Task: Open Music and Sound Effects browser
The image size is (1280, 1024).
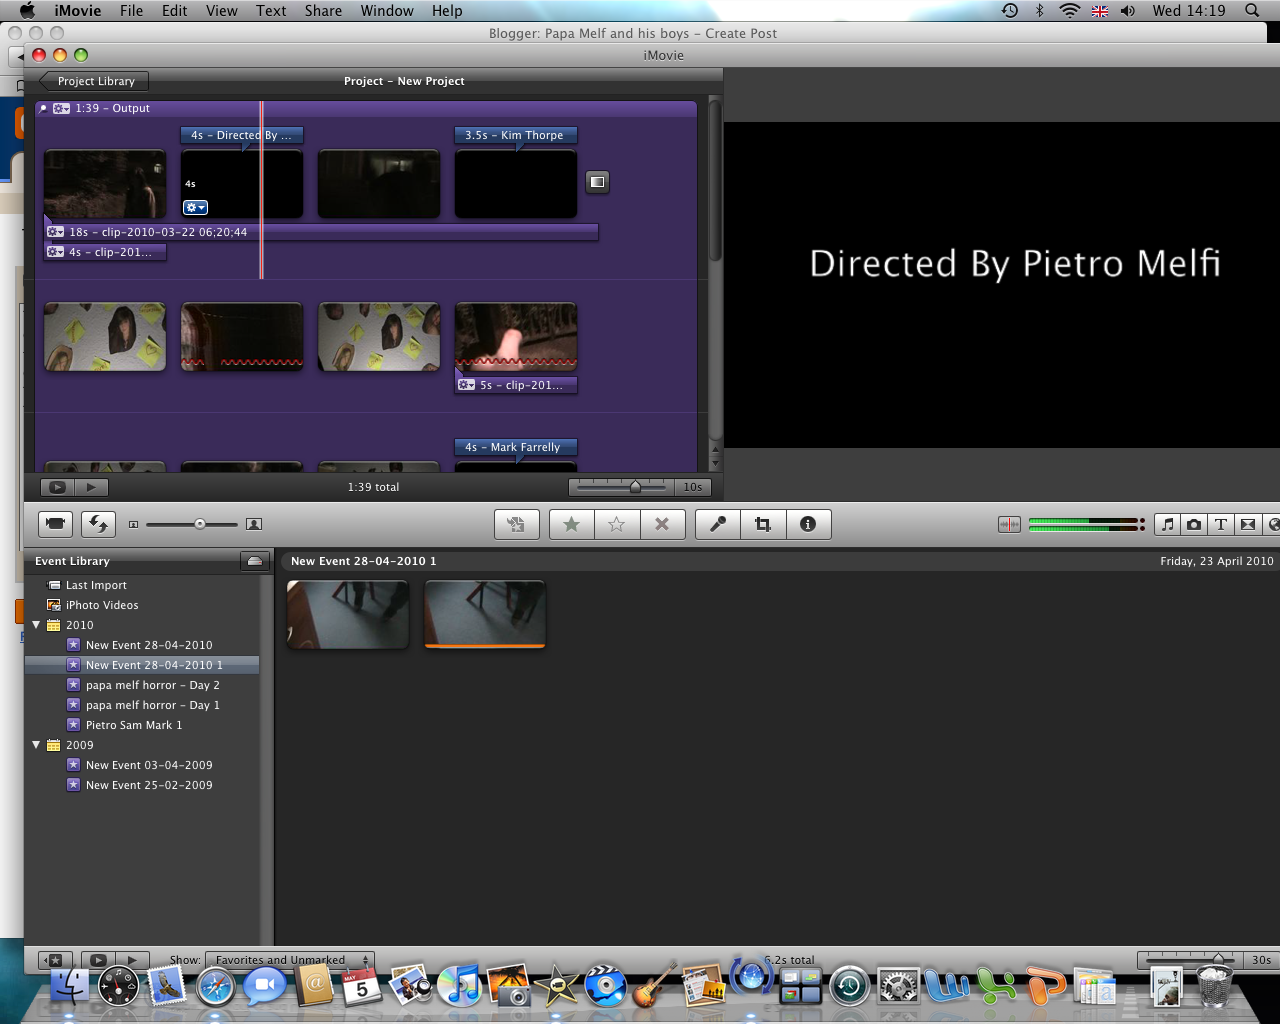Action: click(1167, 524)
